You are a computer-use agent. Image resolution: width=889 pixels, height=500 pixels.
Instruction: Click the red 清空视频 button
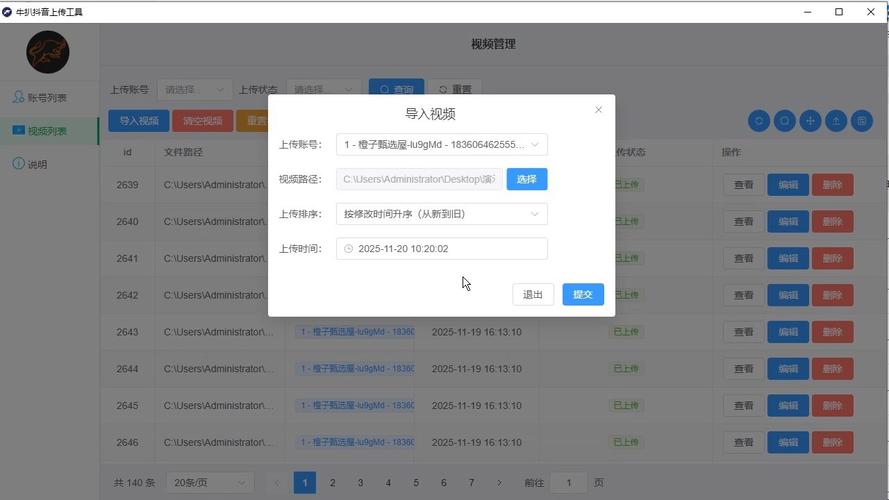coord(202,121)
